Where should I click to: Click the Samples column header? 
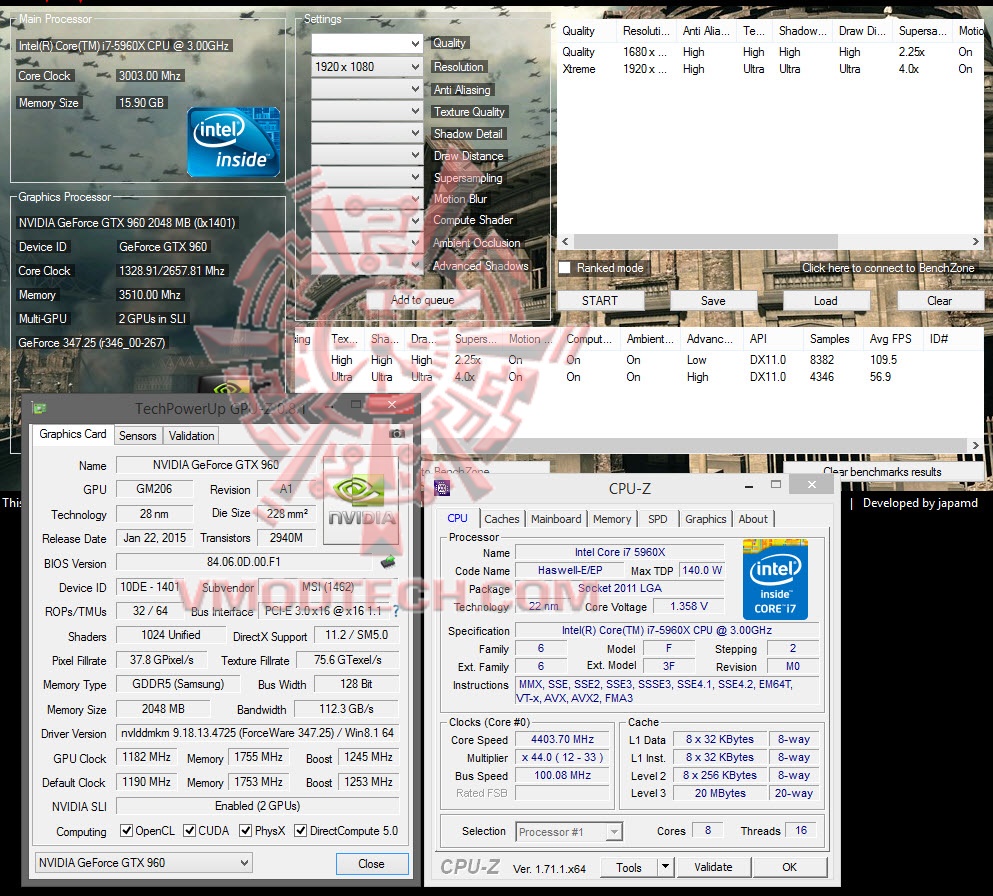pos(832,339)
